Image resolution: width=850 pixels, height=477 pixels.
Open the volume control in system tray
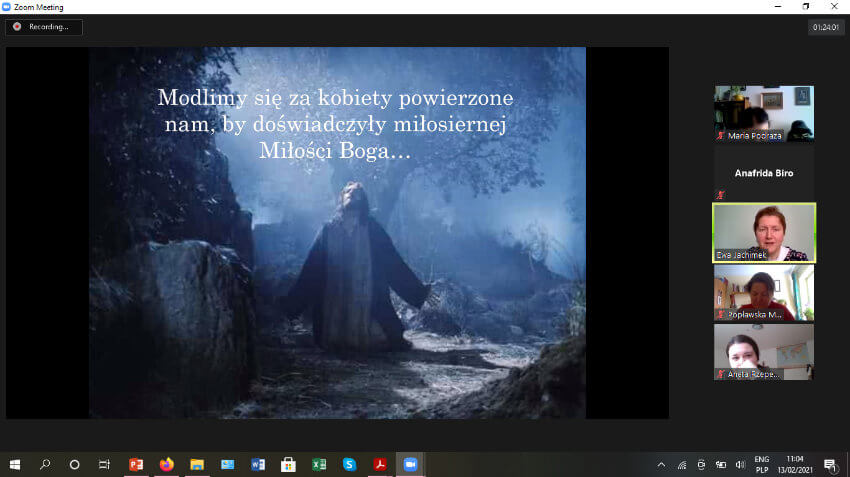(740, 465)
